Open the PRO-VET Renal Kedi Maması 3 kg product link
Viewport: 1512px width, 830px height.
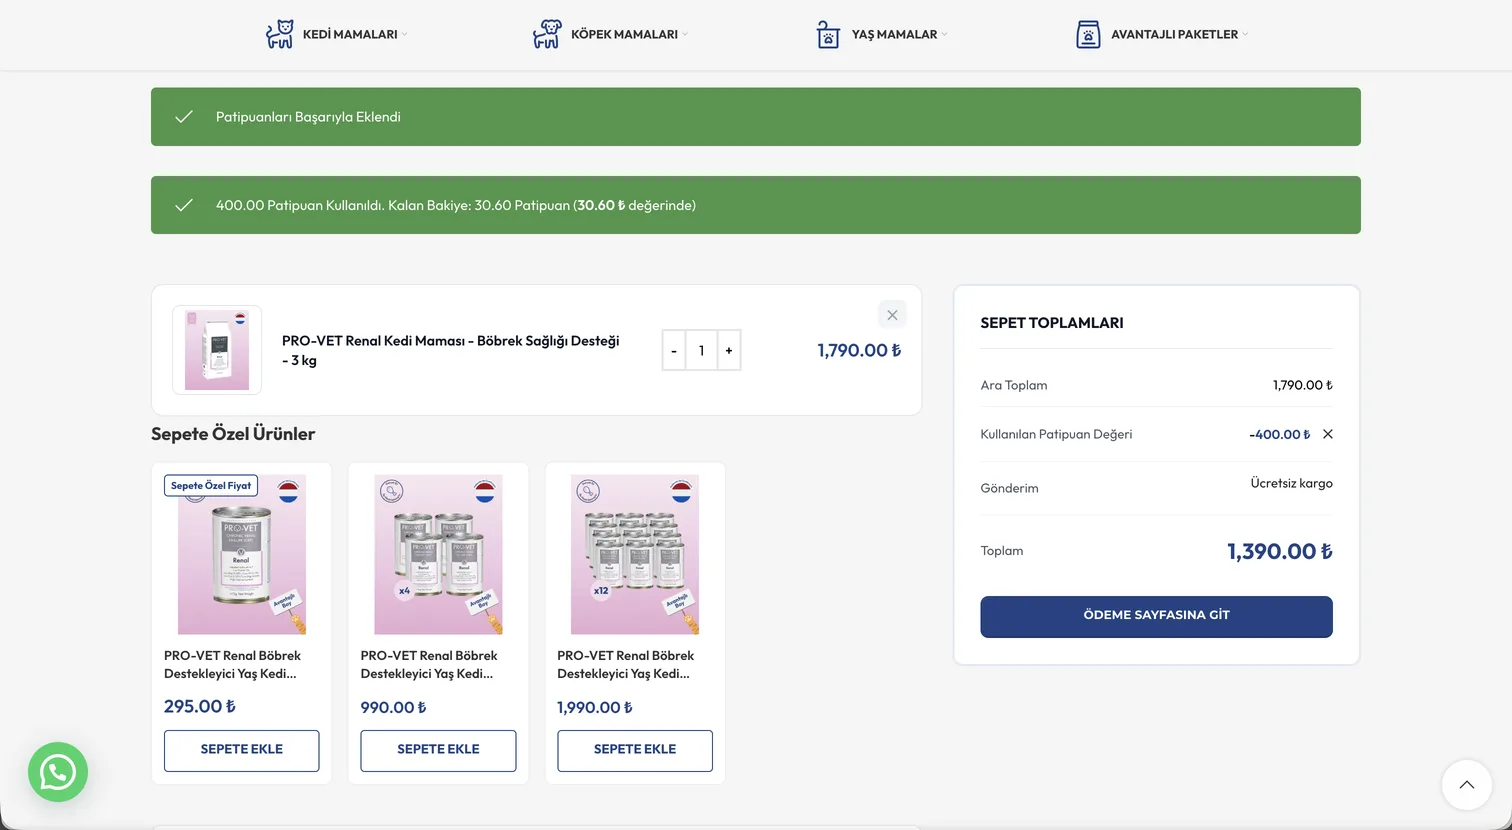click(451, 350)
